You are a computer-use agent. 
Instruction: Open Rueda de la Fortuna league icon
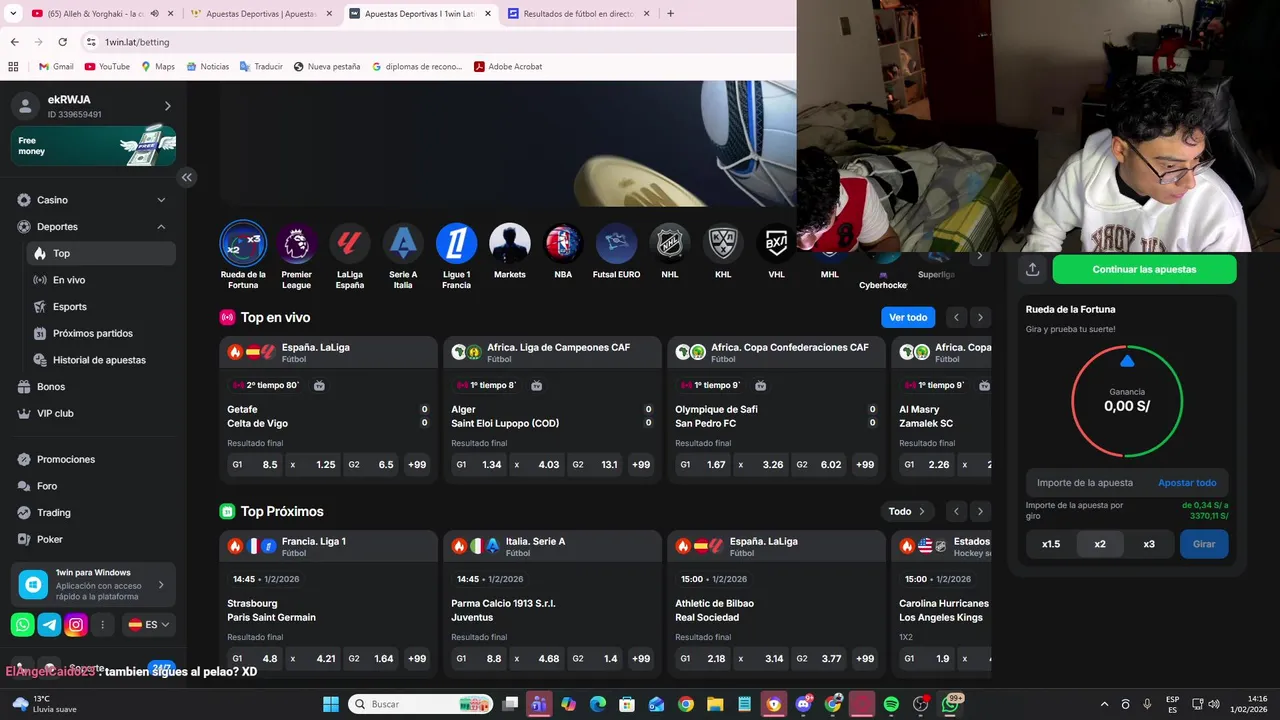pos(243,243)
